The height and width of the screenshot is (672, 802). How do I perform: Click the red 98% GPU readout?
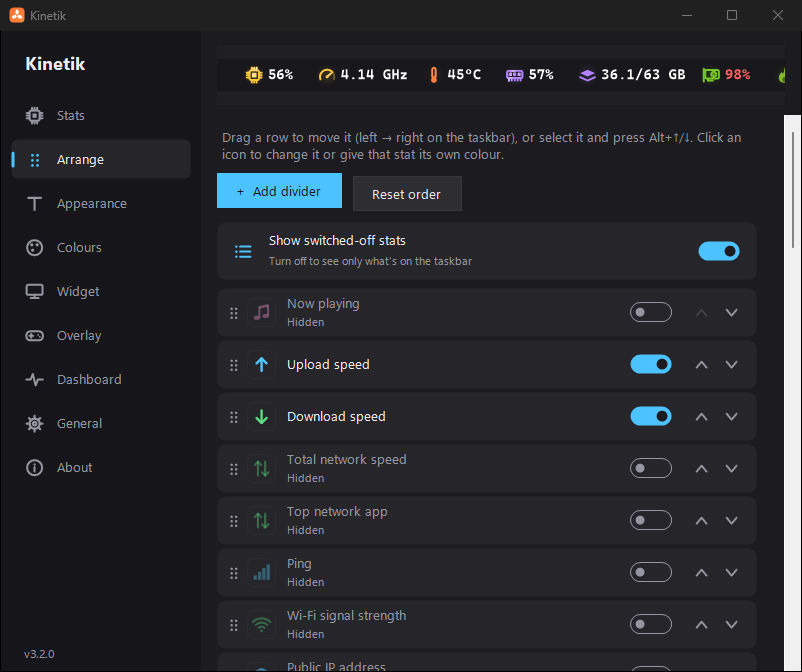point(738,75)
